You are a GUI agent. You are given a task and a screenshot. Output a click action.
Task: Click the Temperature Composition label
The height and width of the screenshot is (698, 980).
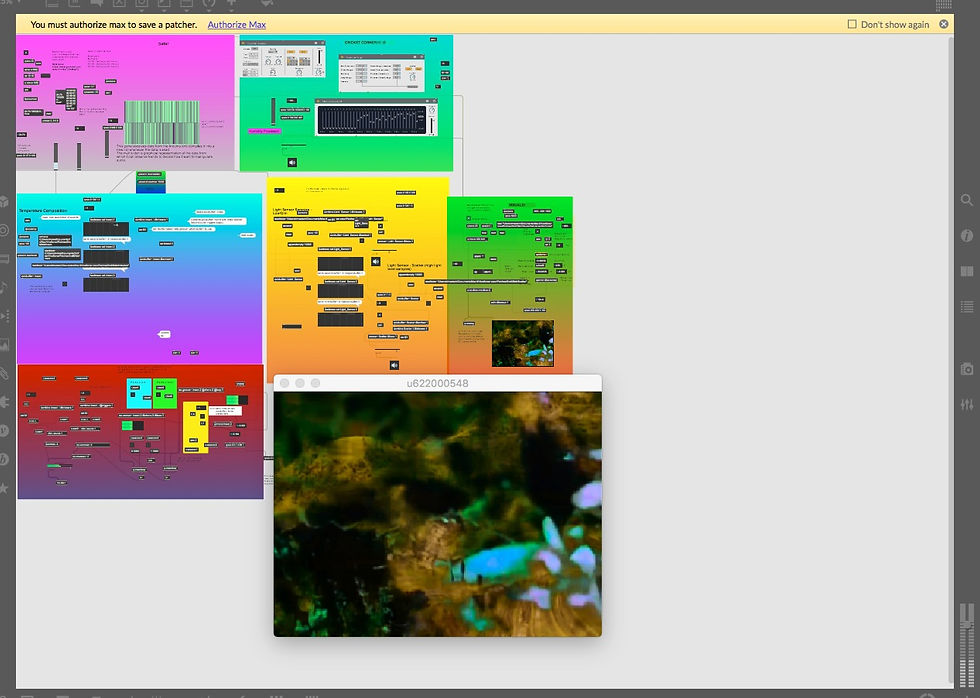coord(43,211)
